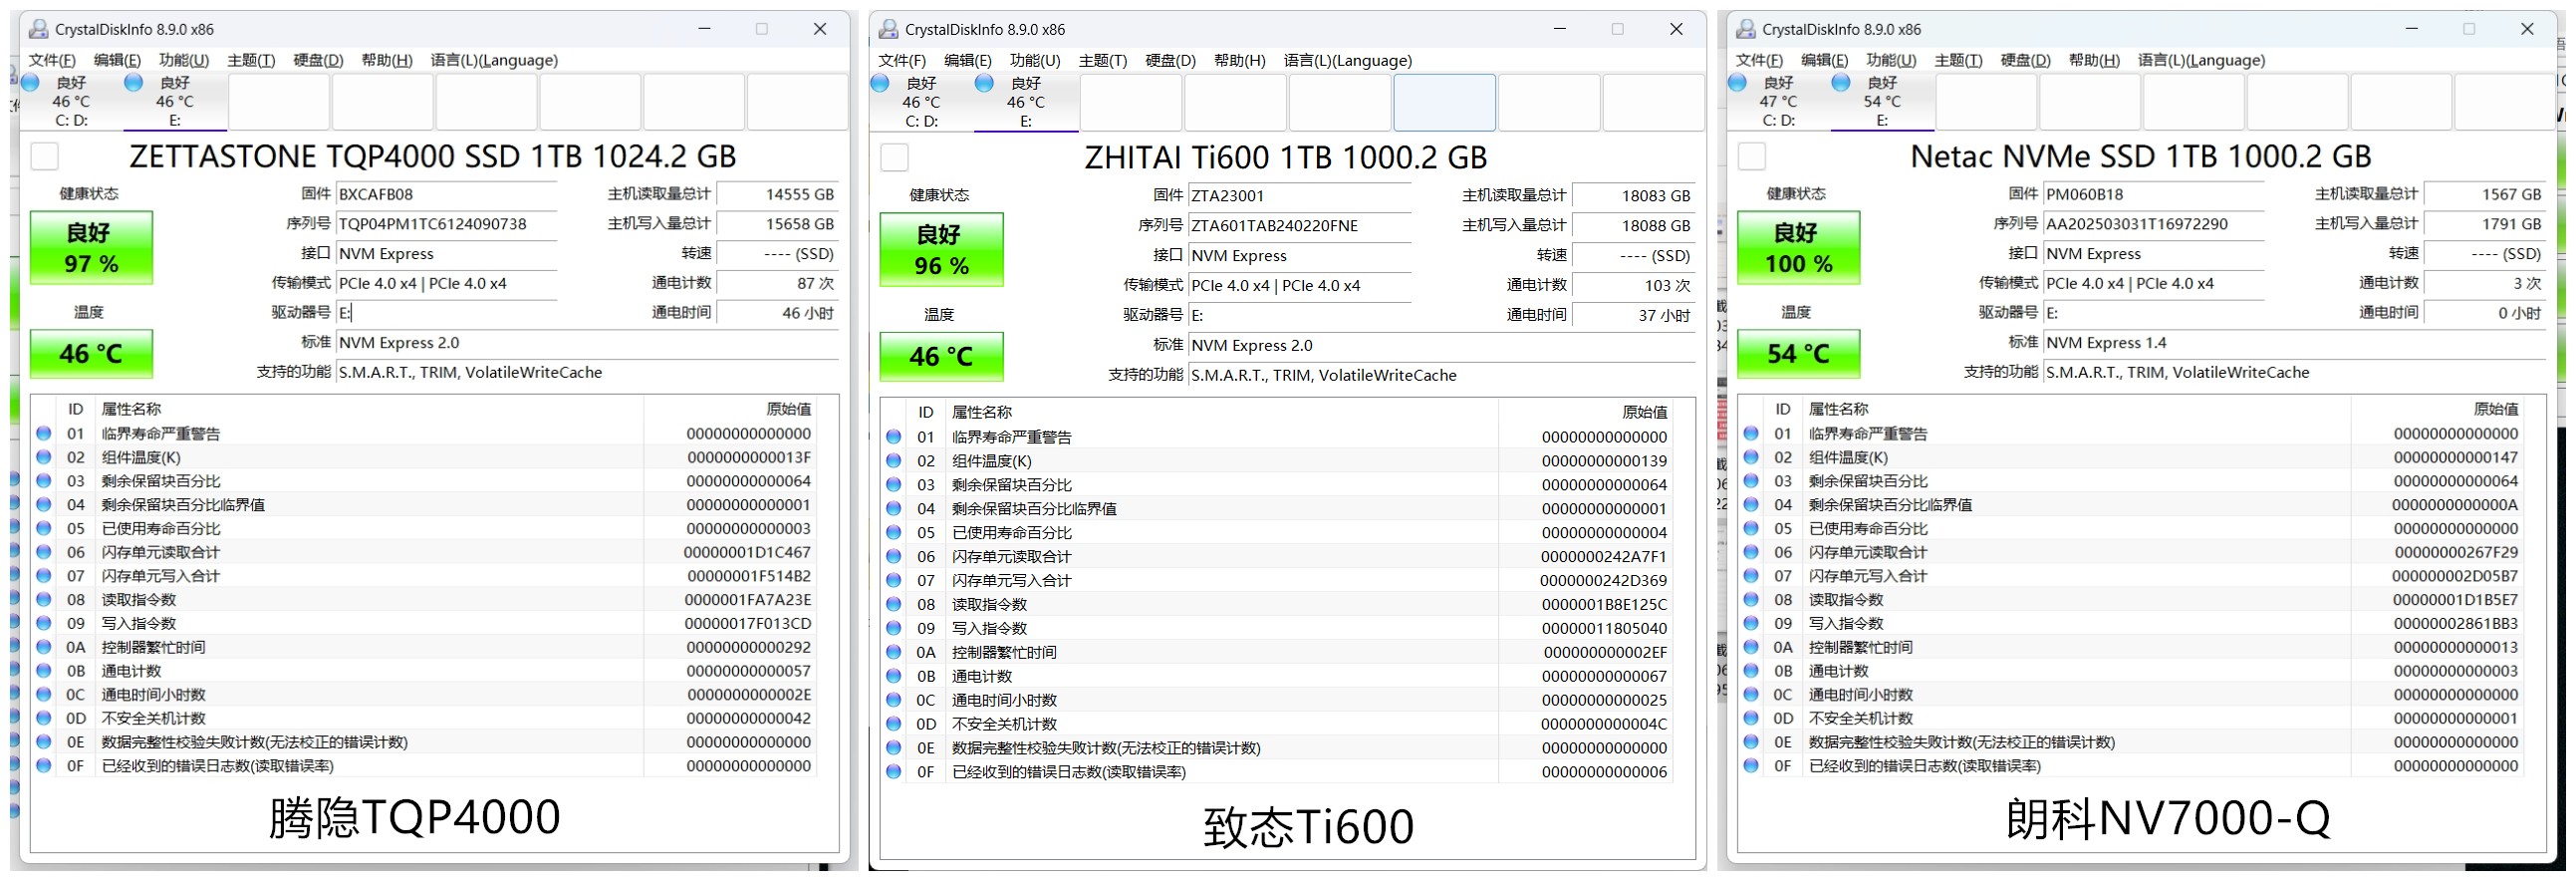
Task: Click the CrystalDiskInfo app icon in ZHITAI window title
Action: pyautogui.click(x=888, y=29)
